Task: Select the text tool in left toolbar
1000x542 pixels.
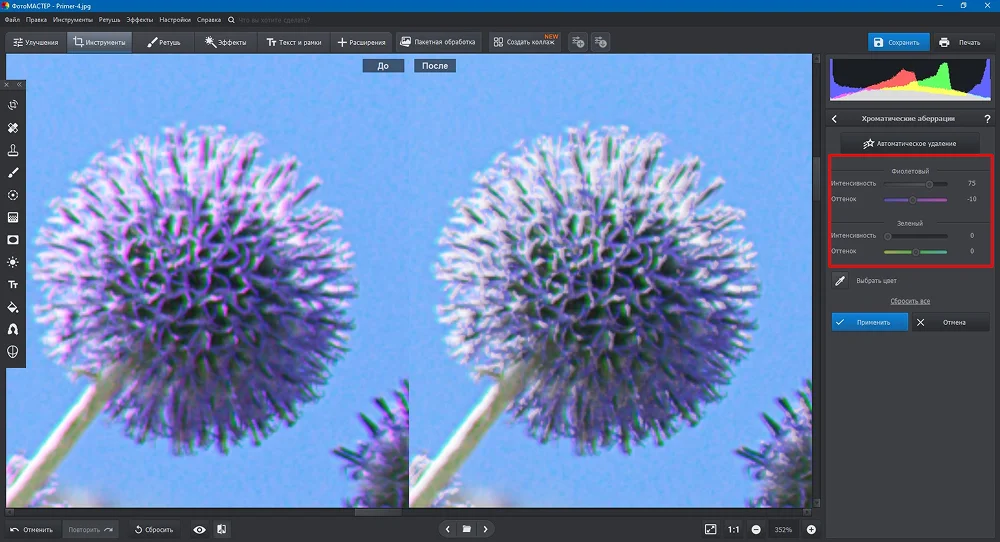Action: (x=13, y=284)
